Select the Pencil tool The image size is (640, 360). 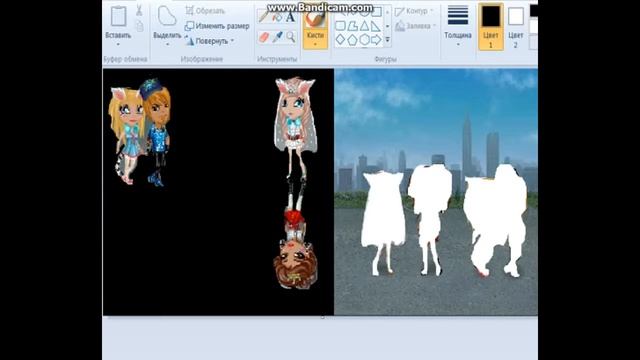pos(264,16)
